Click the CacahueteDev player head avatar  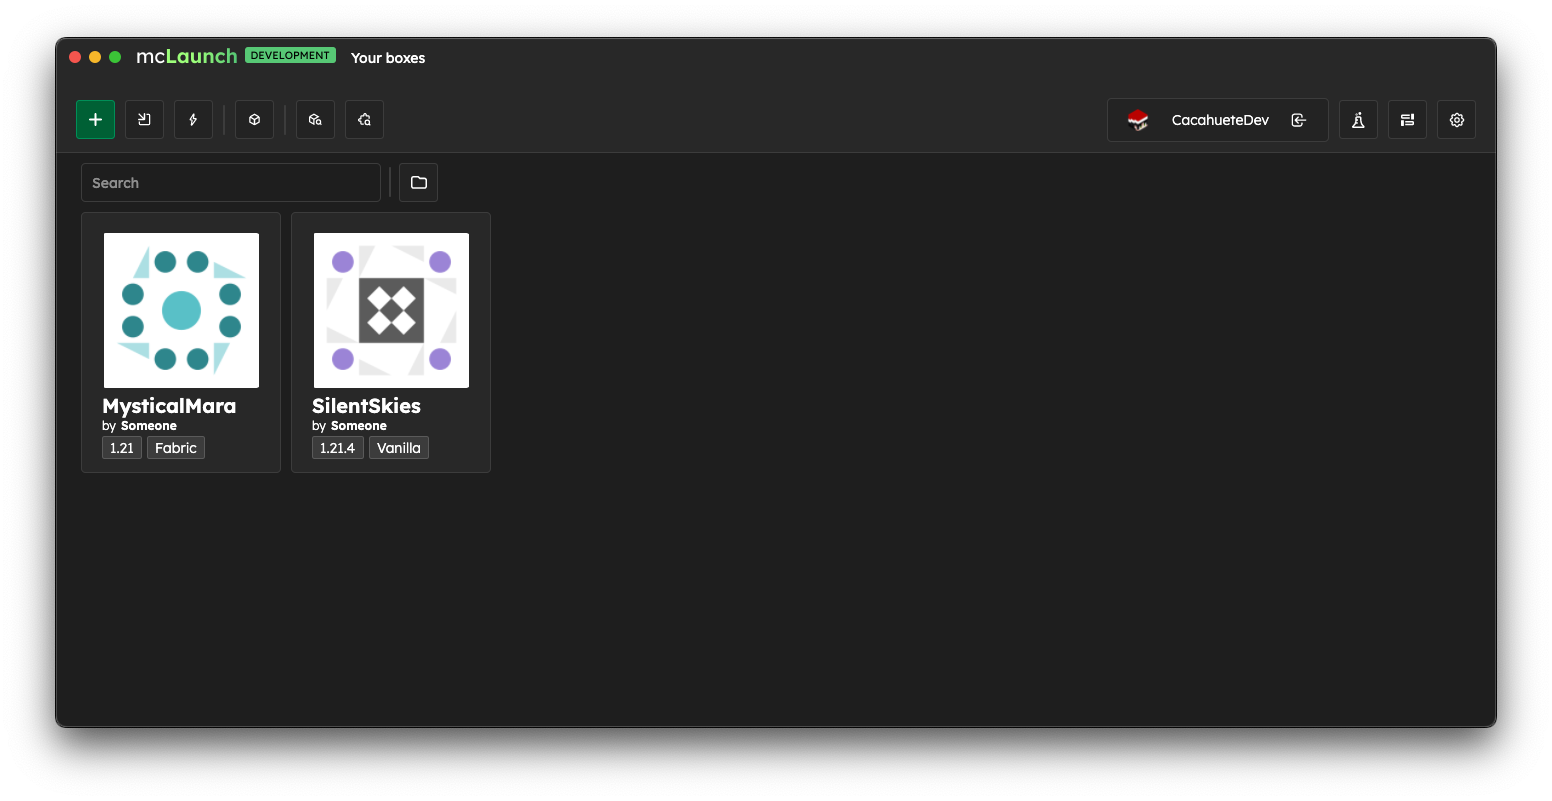coord(1138,120)
